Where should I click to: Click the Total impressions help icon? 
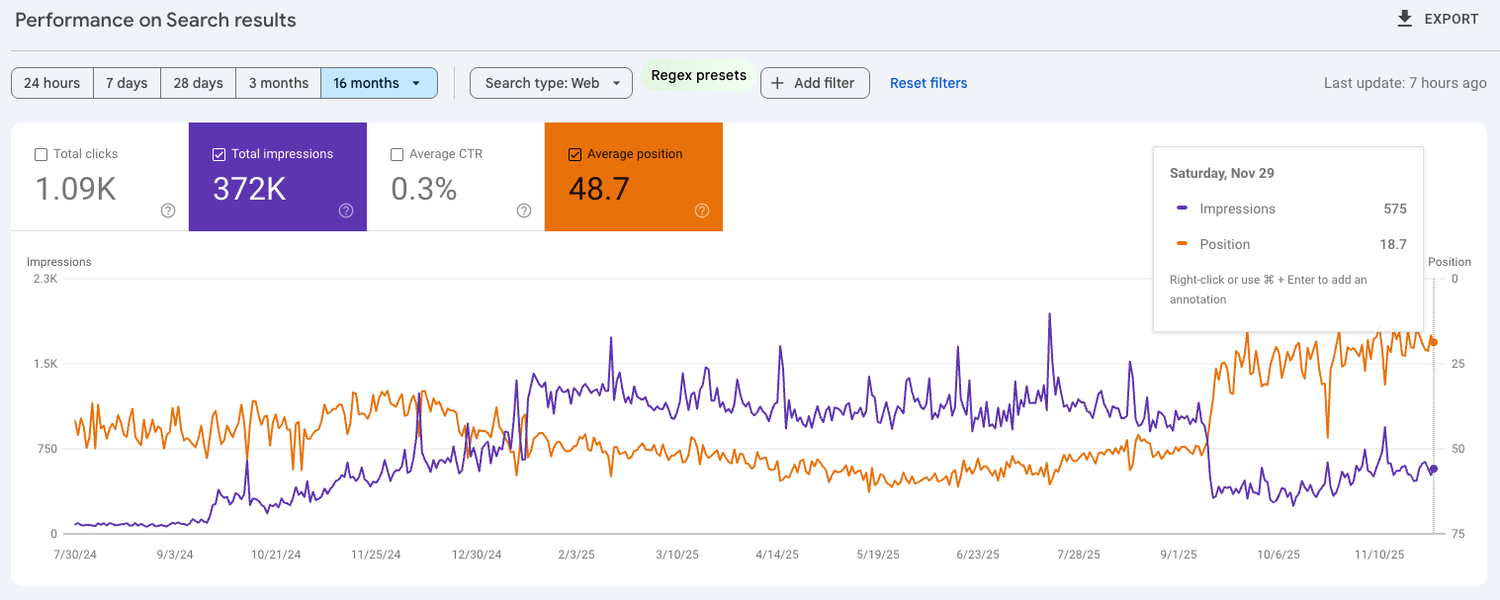(345, 211)
